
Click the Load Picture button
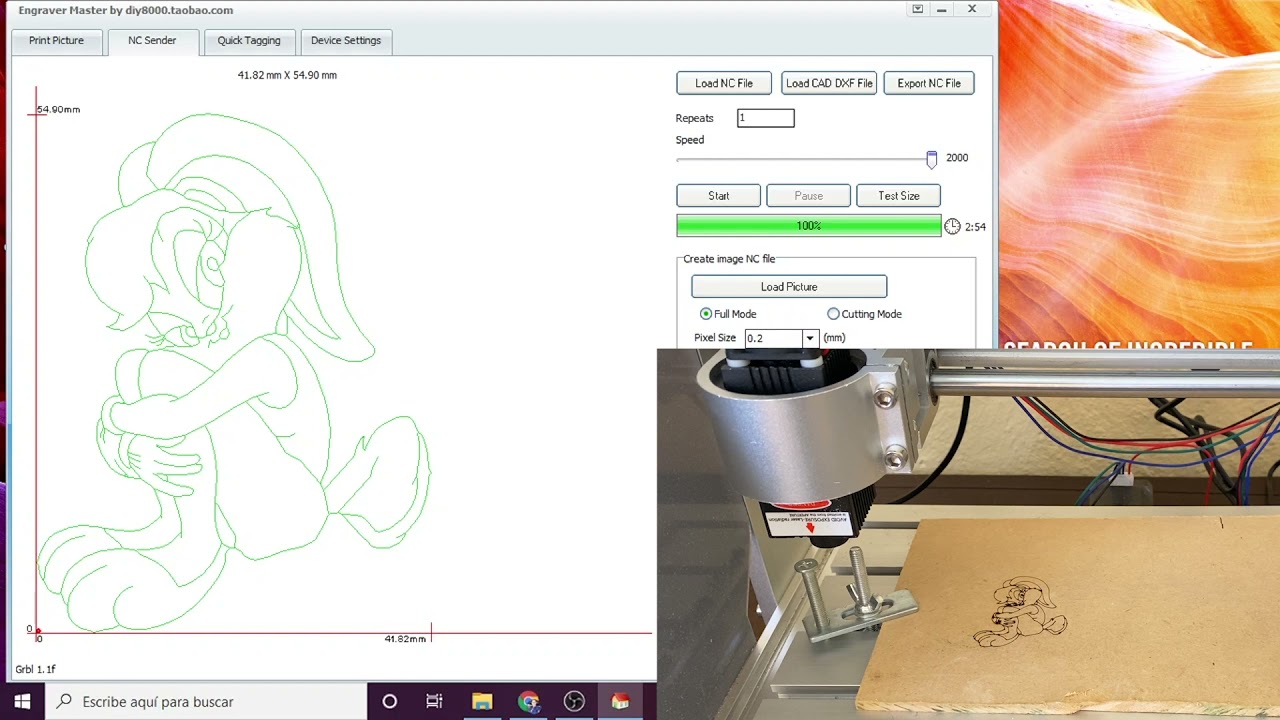click(789, 287)
